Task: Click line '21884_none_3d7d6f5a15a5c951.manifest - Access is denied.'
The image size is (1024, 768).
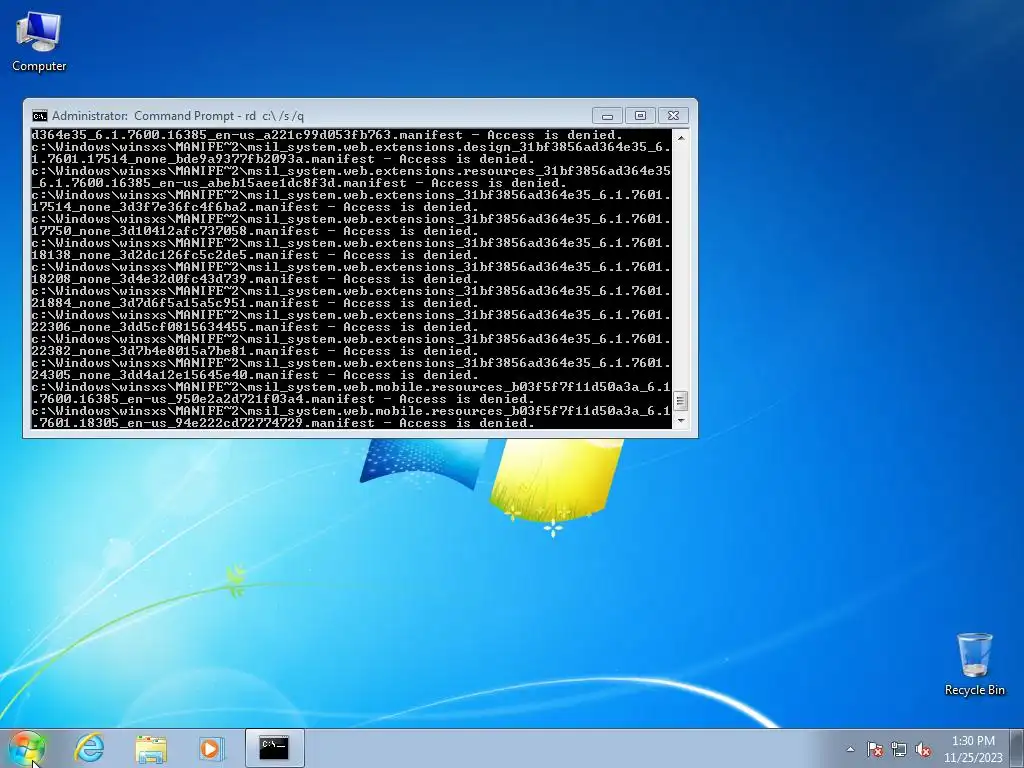Action: click(255, 303)
